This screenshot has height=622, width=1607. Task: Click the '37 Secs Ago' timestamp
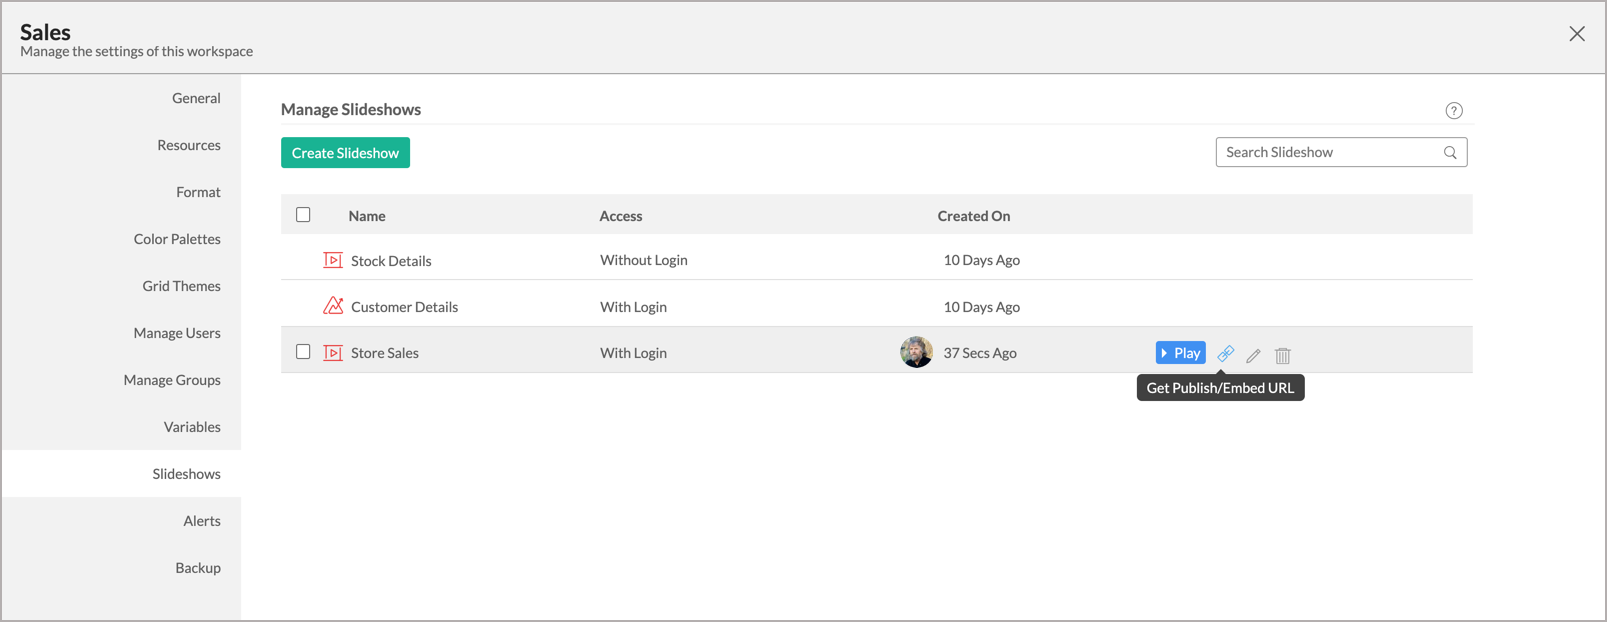980,353
